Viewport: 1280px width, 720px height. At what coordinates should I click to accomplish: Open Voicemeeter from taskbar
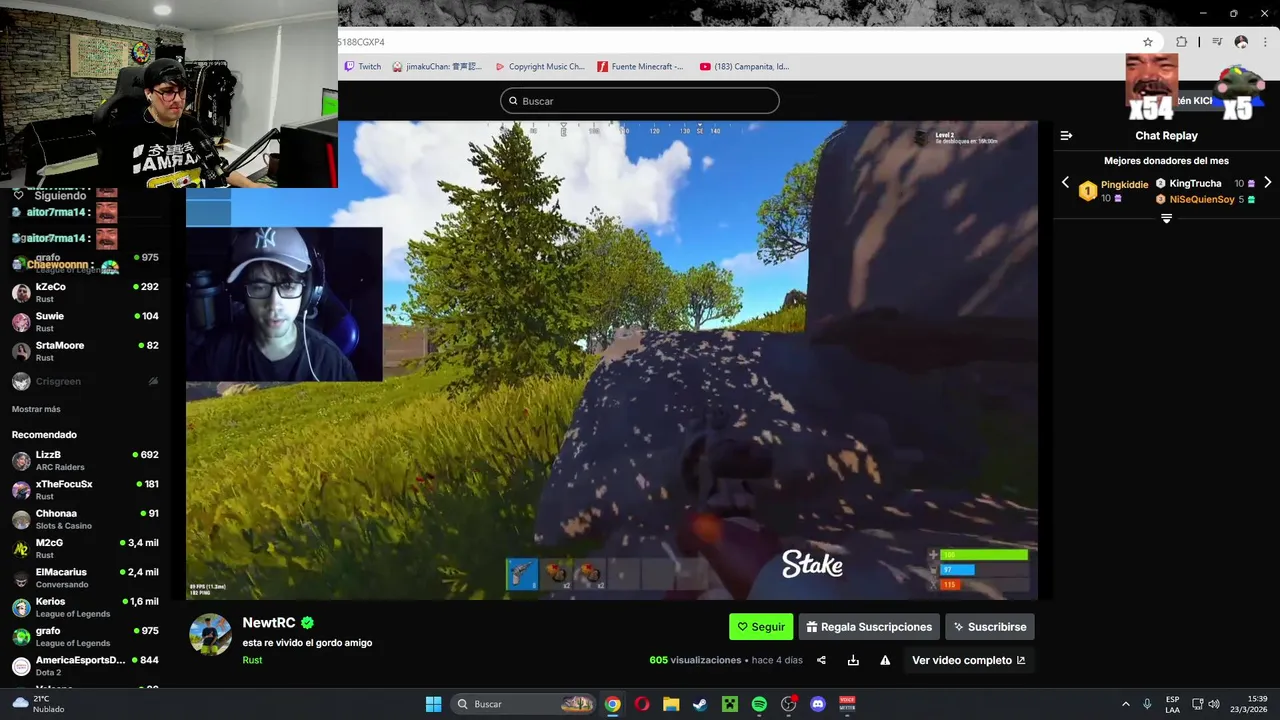pos(847,704)
